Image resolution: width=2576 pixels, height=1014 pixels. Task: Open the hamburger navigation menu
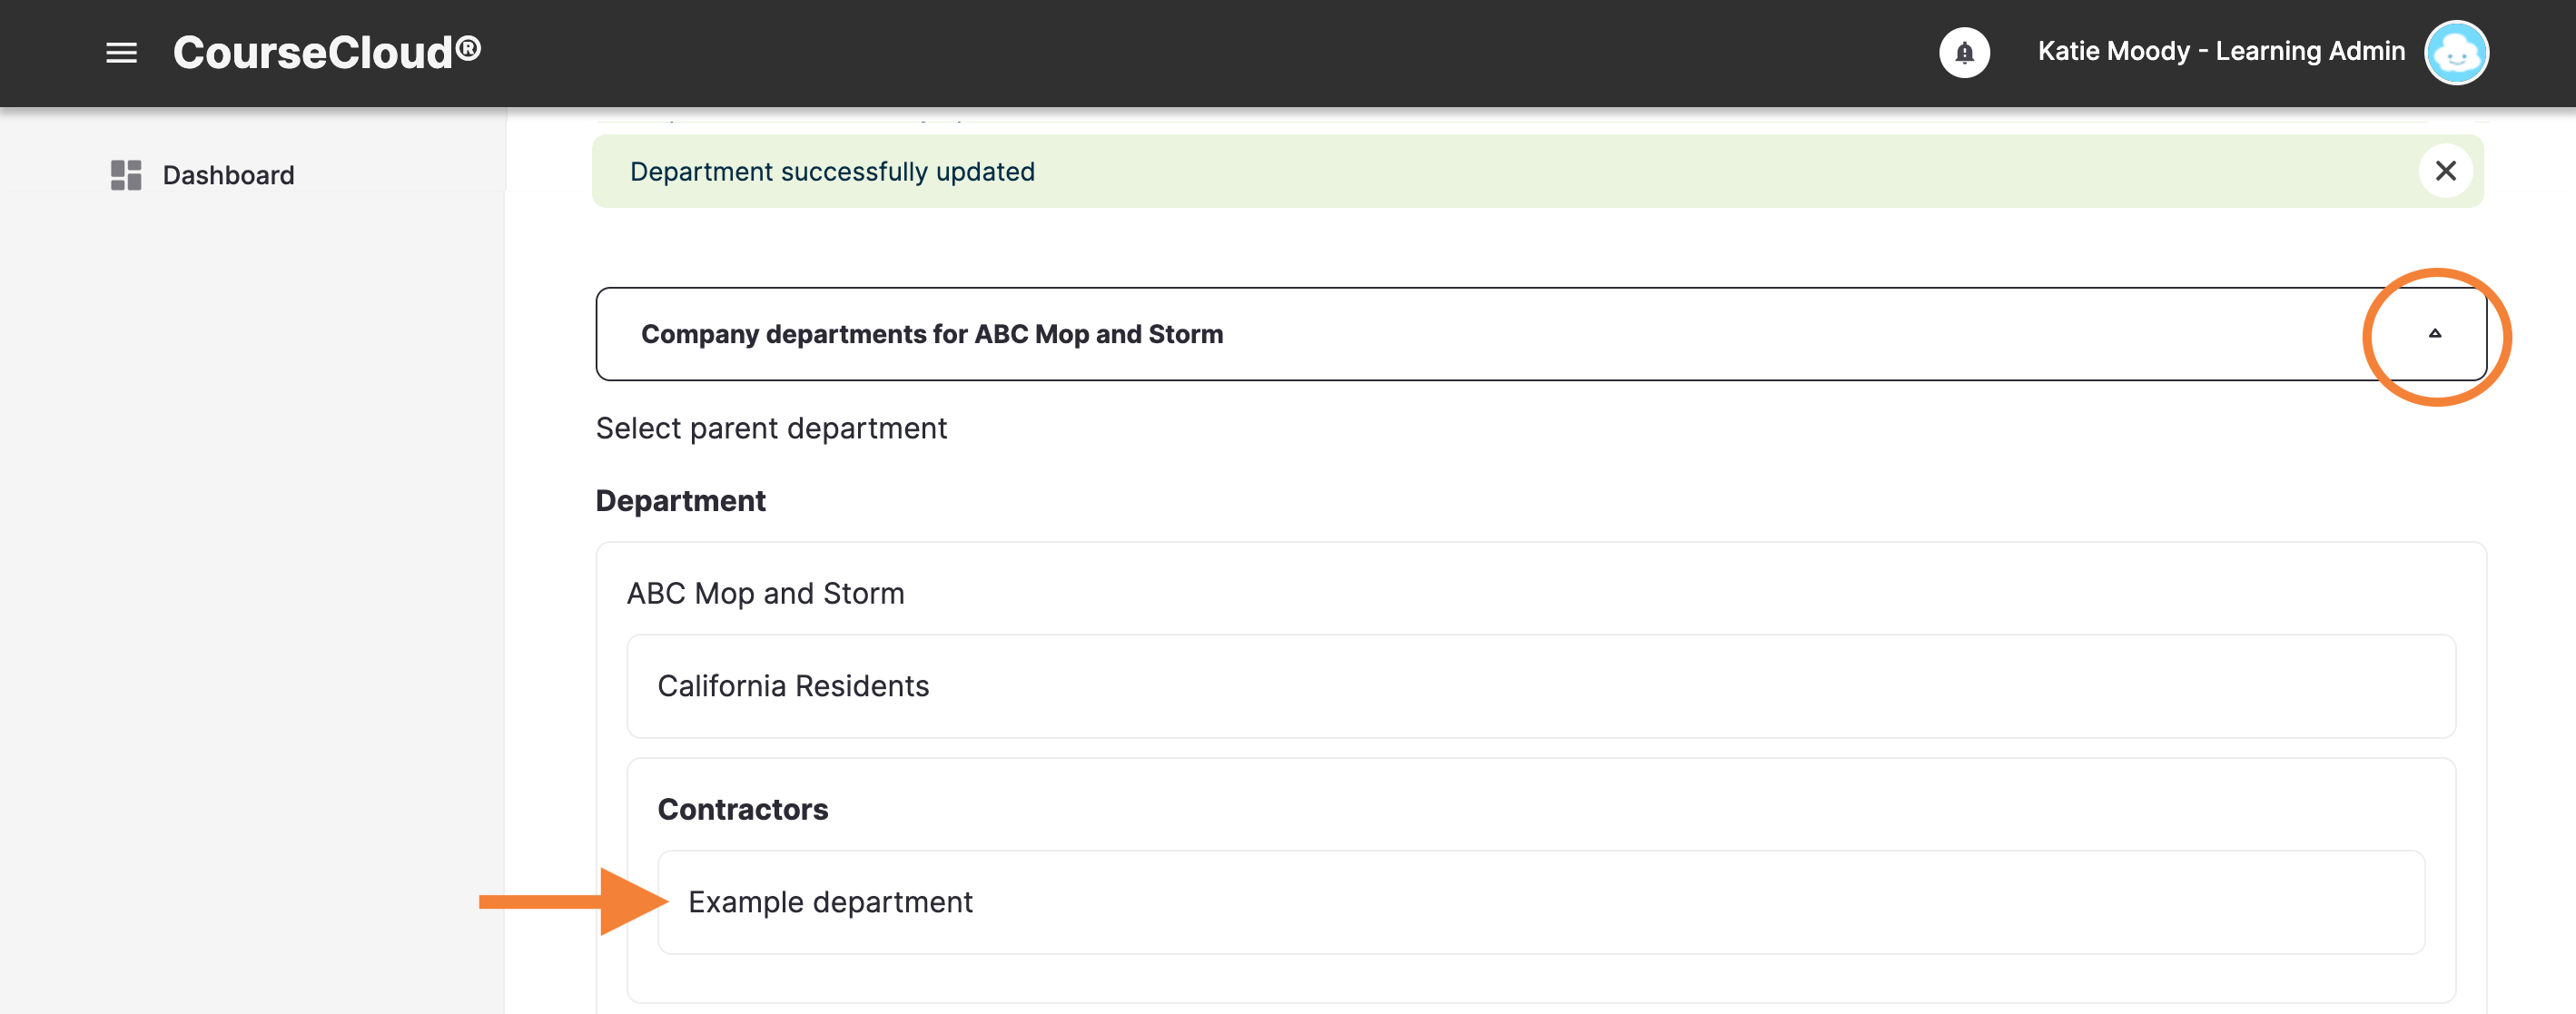pyautogui.click(x=121, y=53)
